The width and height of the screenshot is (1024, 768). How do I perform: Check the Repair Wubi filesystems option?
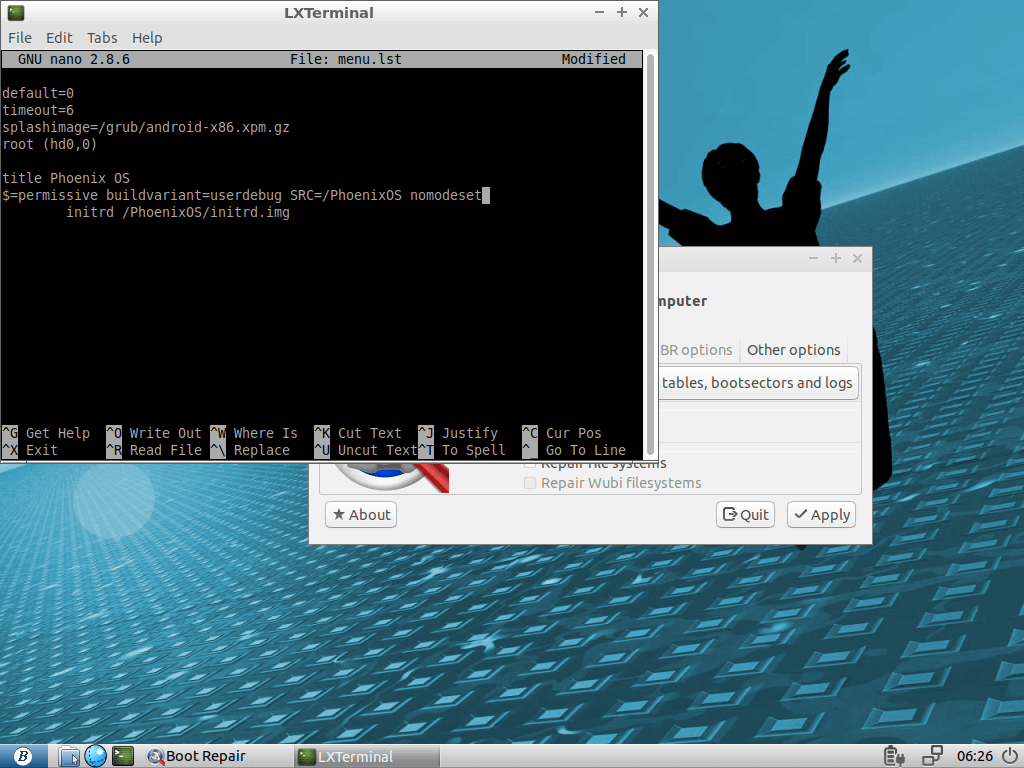pyautogui.click(x=530, y=483)
